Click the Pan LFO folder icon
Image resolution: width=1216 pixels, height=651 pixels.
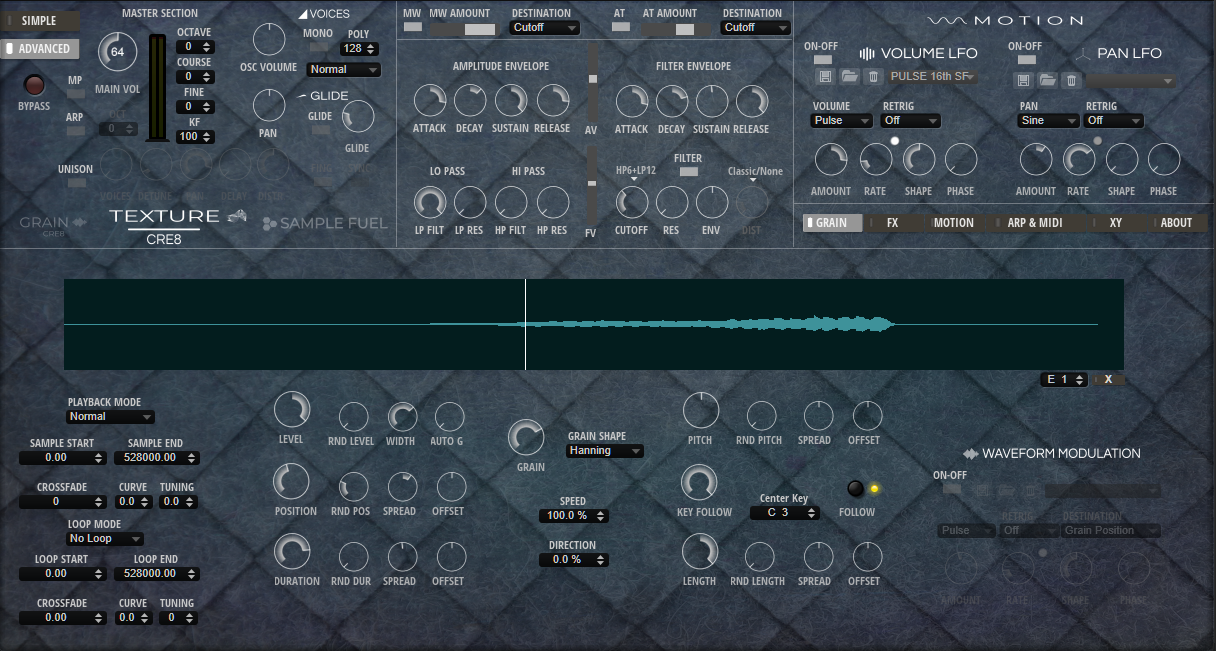click(1047, 81)
